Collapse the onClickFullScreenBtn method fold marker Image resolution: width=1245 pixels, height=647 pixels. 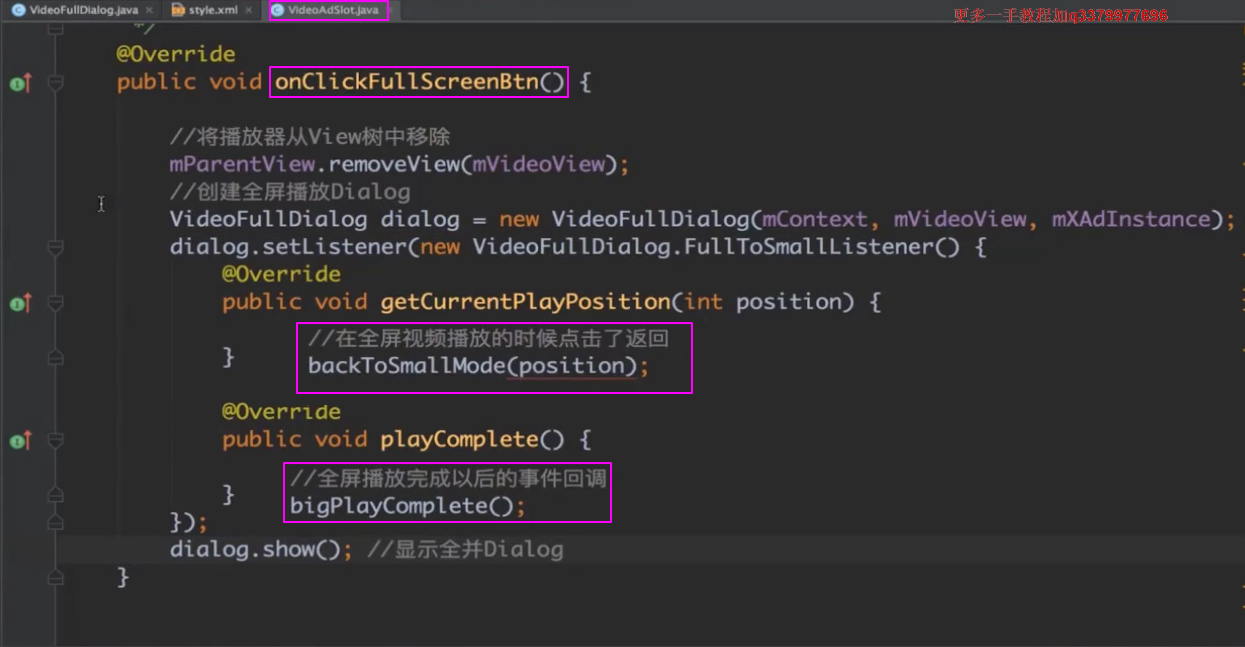[55, 83]
